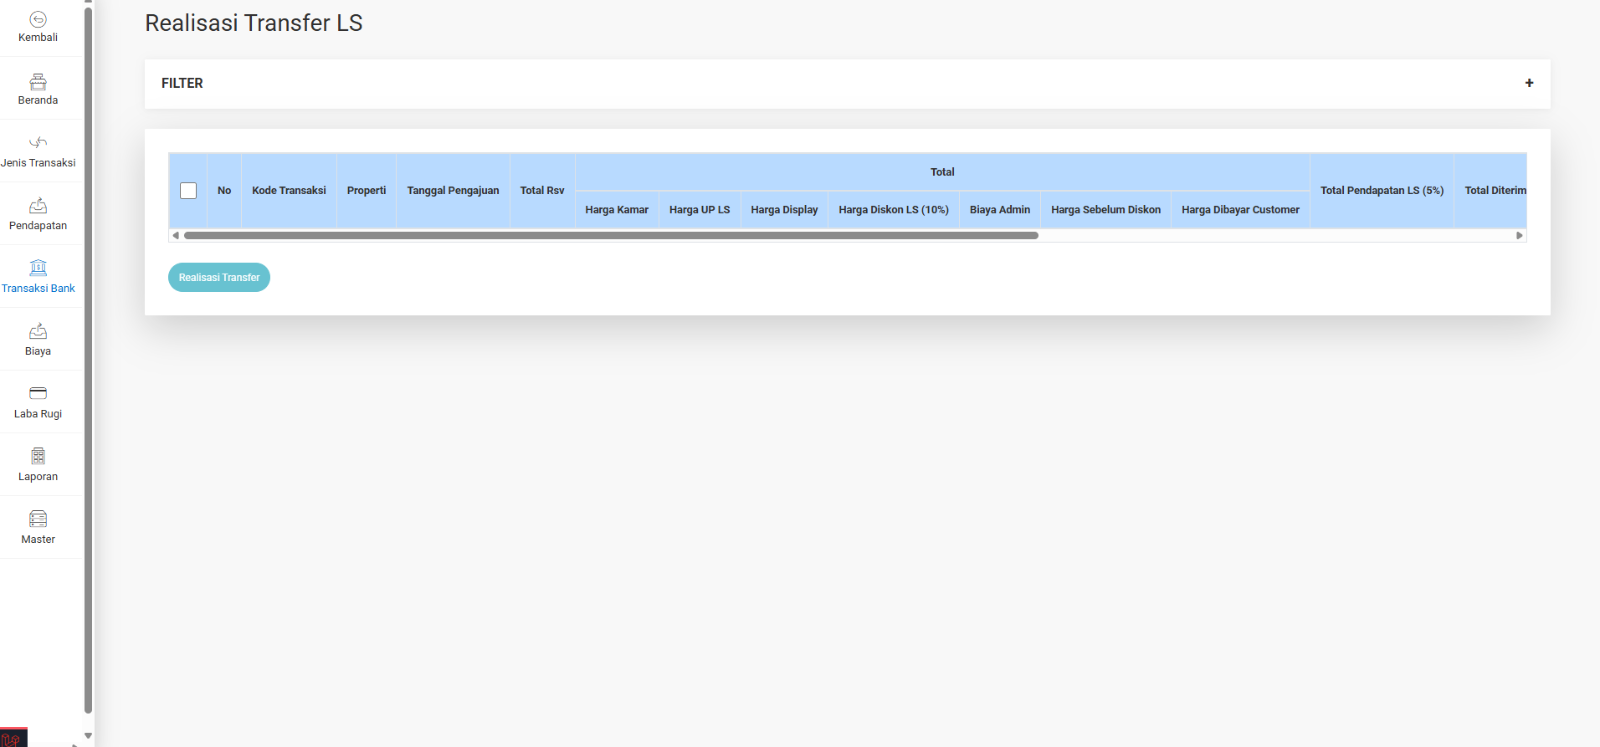Open the Biaya sidebar icon
Image resolution: width=1600 pixels, height=747 pixels.
[38, 331]
